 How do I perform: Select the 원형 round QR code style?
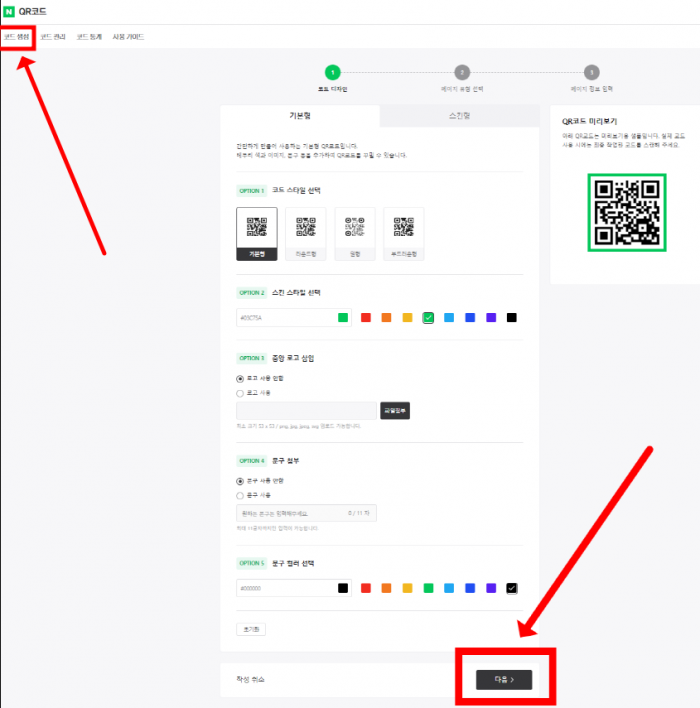click(355, 233)
